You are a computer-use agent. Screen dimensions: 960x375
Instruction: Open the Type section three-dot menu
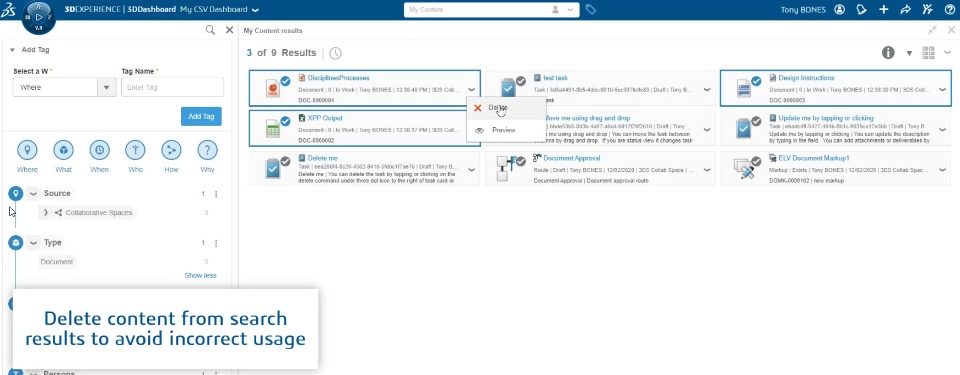coord(216,243)
